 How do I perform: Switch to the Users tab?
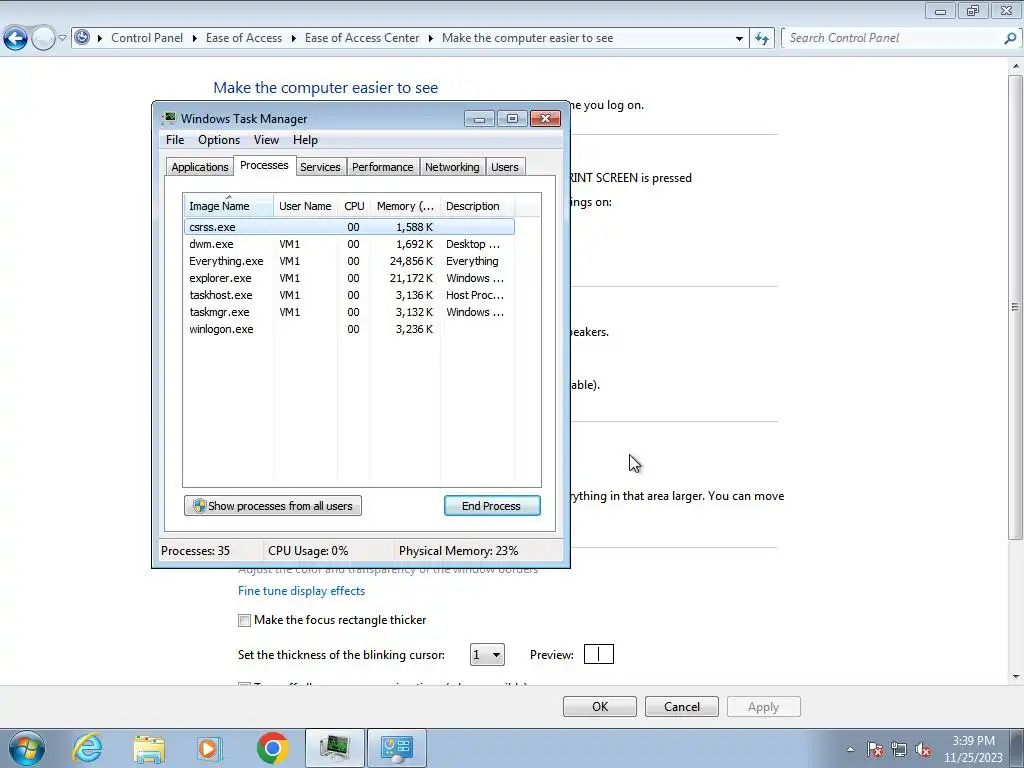[x=505, y=167]
